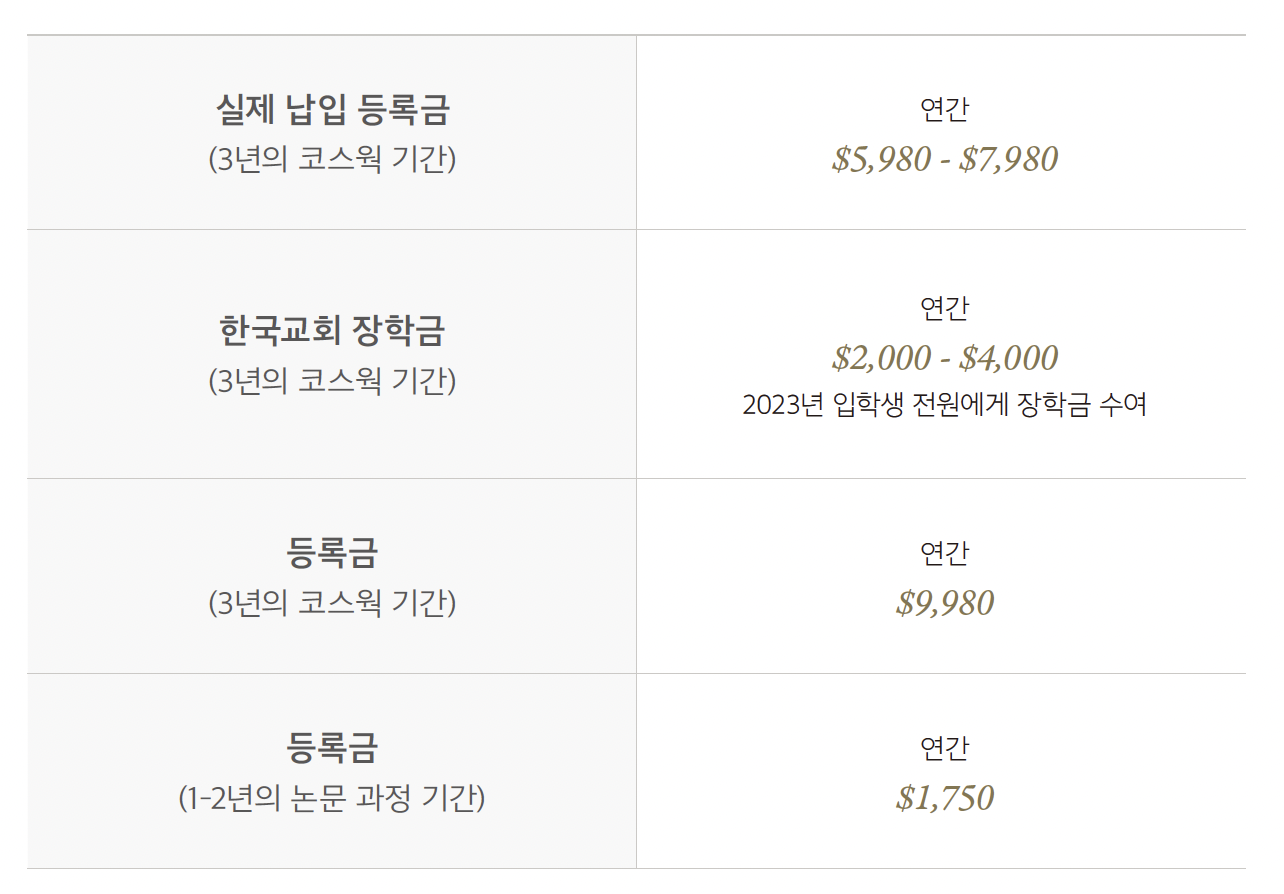
Task: Click the '실제 납입 등록금' heading
Action: click(x=332, y=109)
